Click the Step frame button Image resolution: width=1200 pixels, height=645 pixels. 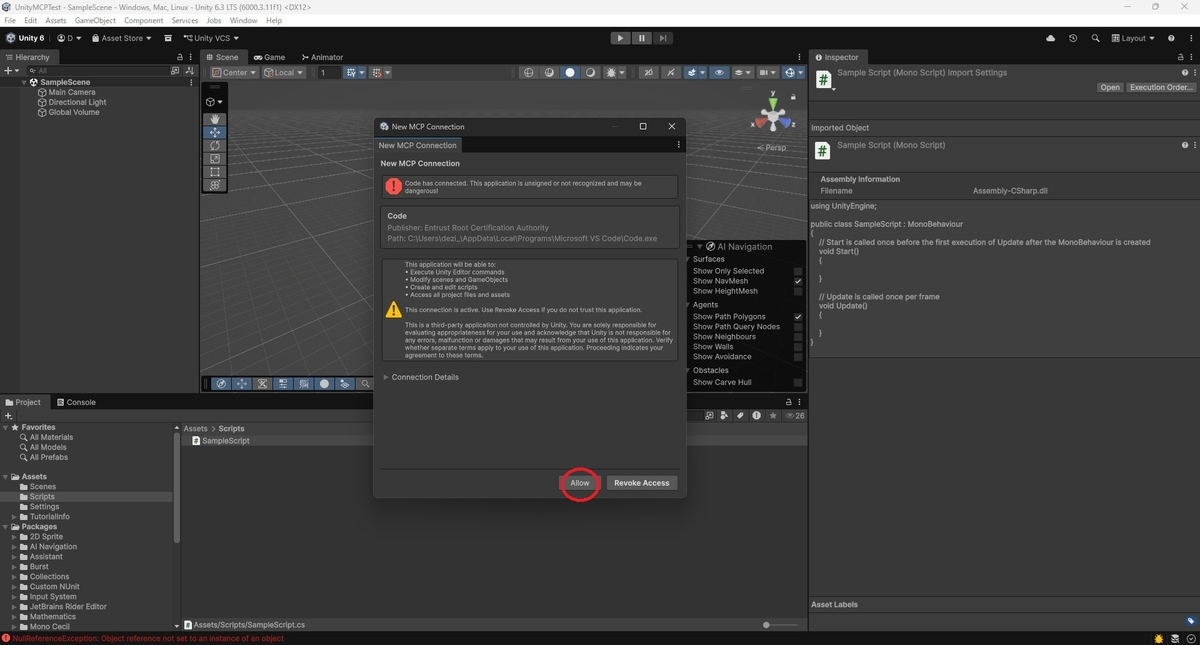pos(662,38)
